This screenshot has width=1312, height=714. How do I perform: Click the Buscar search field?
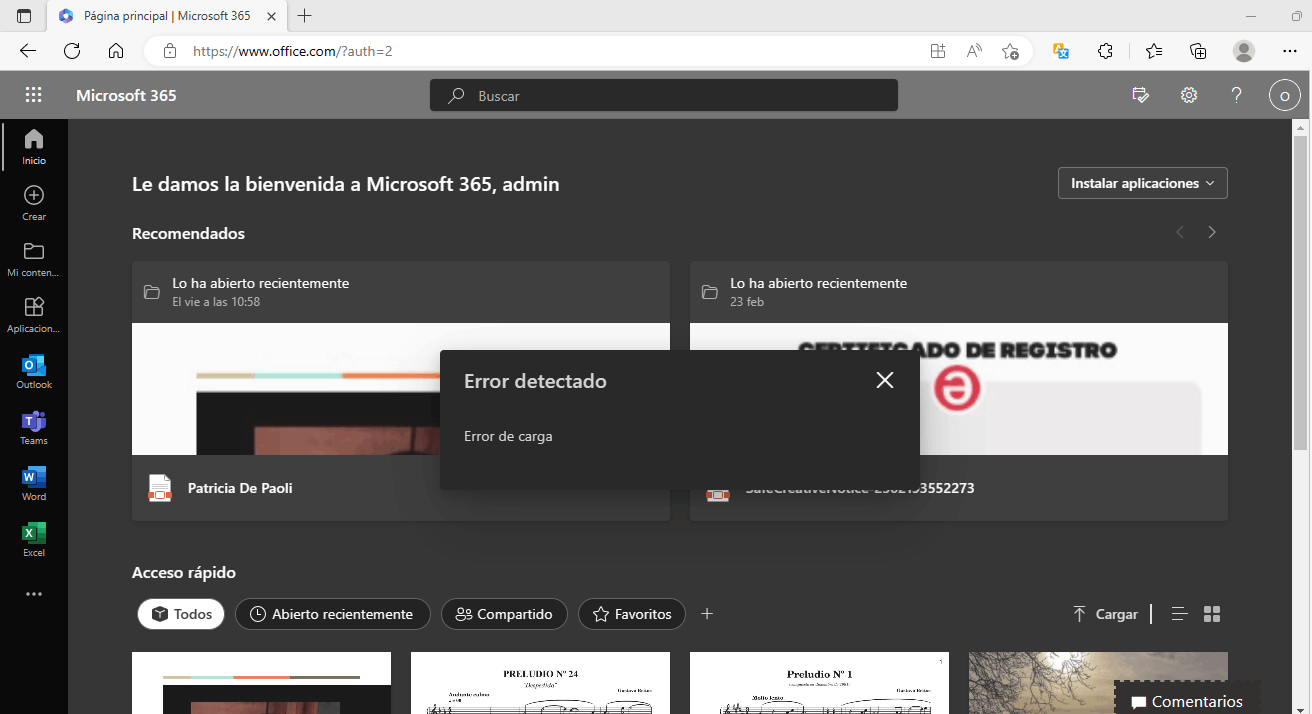[664, 96]
